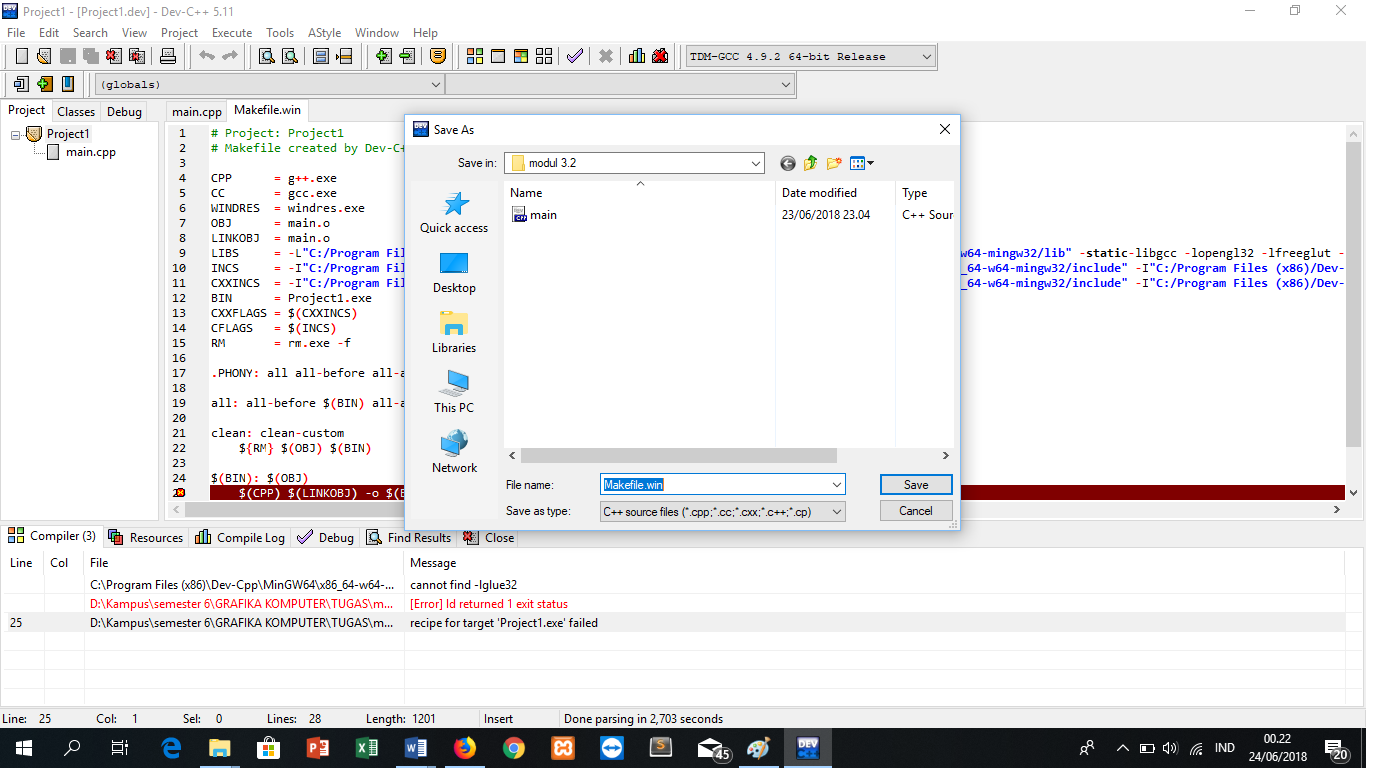This screenshot has width=1384, height=778.
Task: Open Firefox from the taskbar
Action: tap(465, 748)
